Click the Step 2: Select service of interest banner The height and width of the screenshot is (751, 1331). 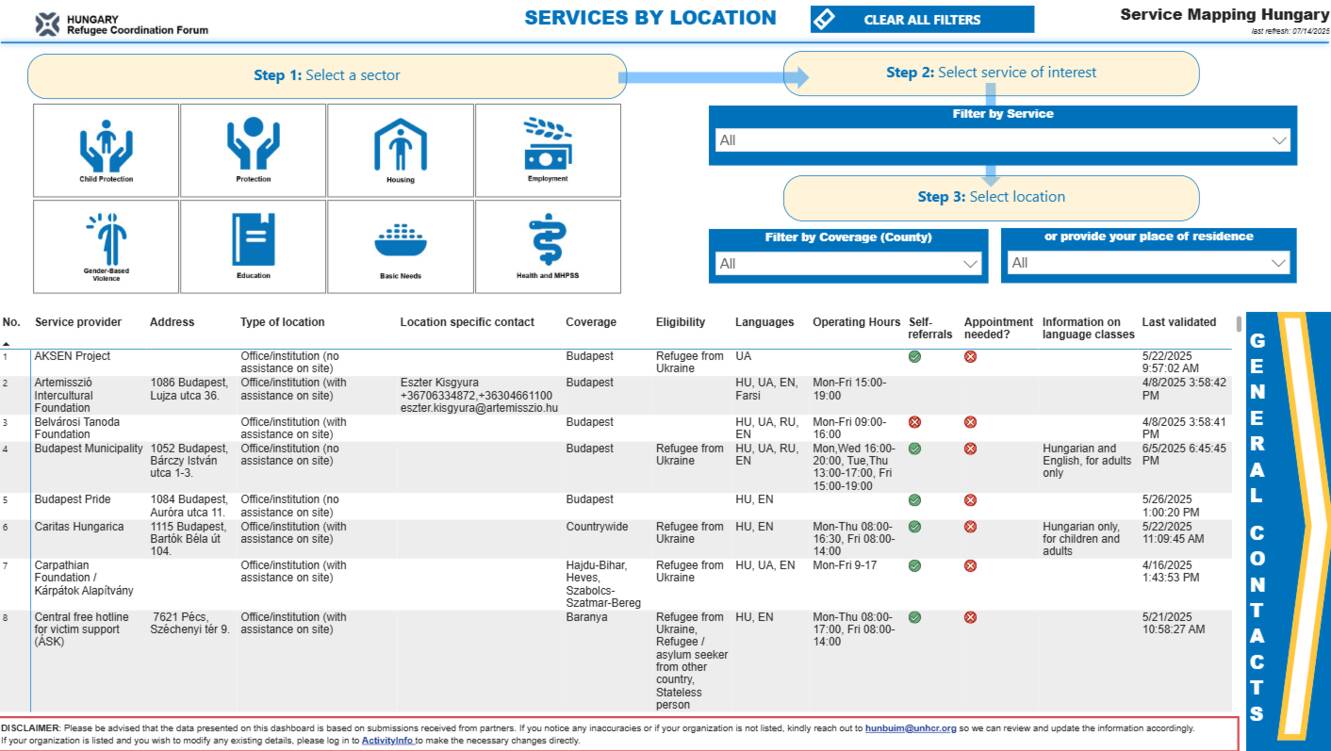991,73
